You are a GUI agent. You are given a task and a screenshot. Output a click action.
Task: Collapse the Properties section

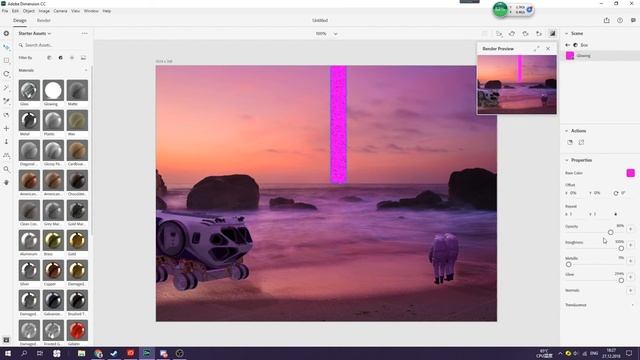[567, 160]
